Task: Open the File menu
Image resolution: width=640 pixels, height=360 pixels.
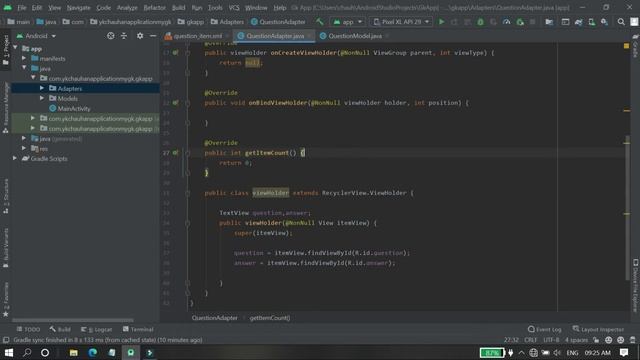Action: (22, 8)
